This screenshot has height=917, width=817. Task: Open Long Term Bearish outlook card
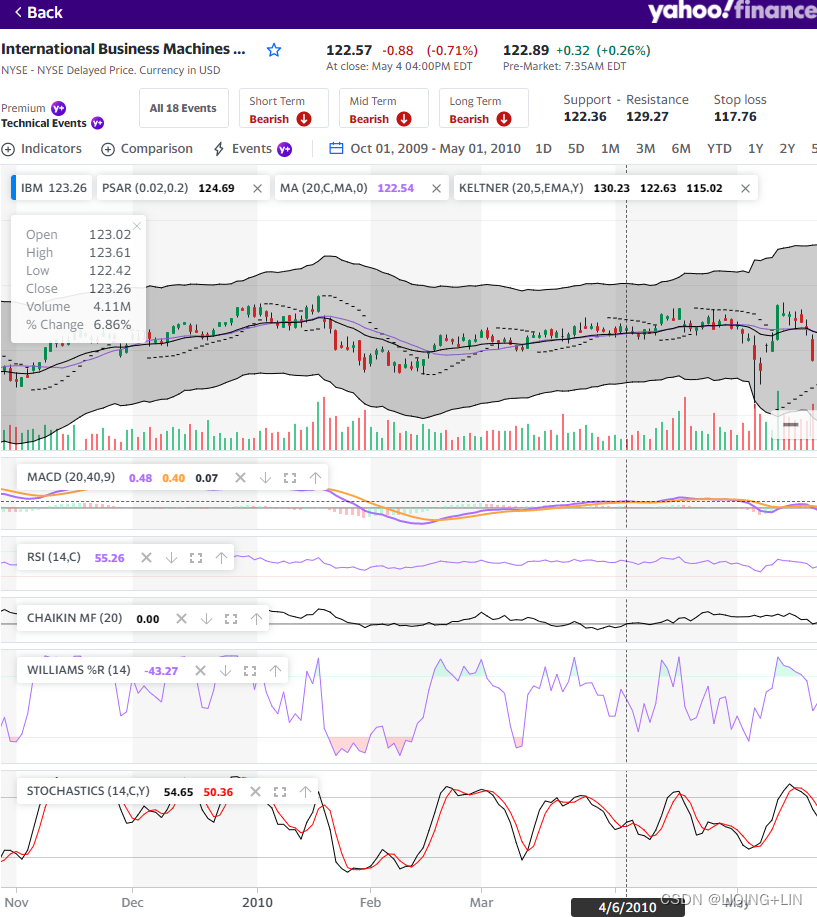484,108
